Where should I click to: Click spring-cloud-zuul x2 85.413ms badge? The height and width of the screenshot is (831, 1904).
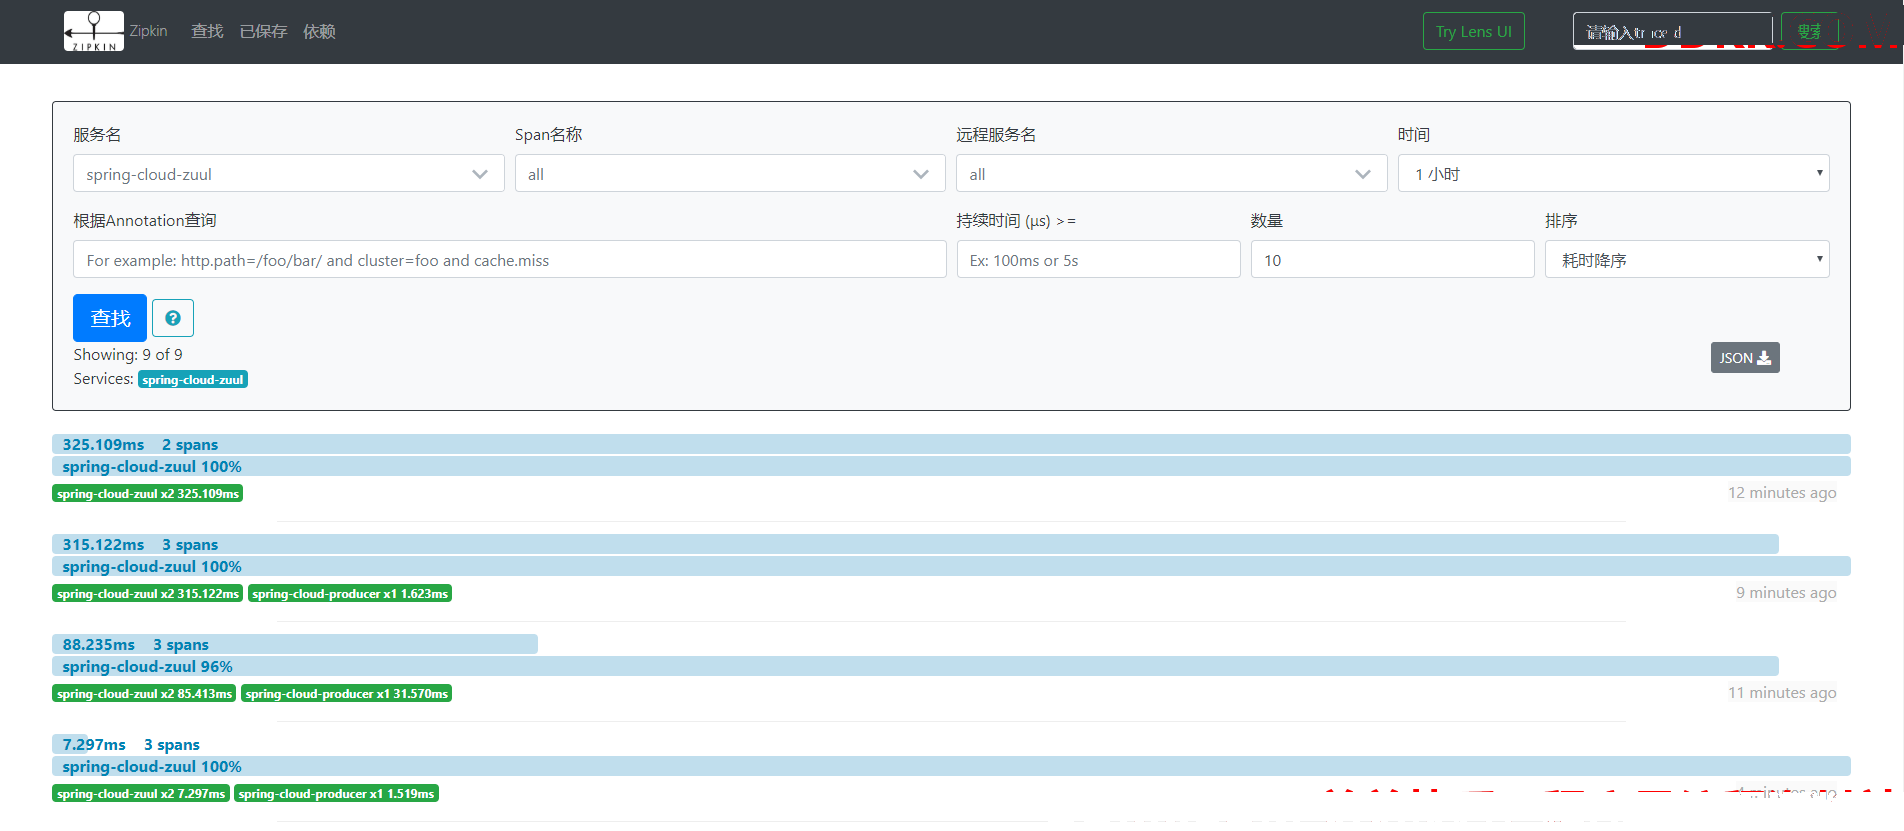click(x=144, y=693)
